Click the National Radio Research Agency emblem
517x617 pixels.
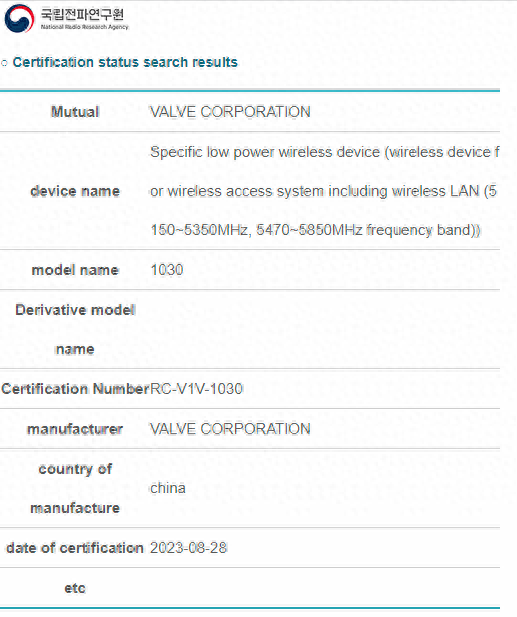(19, 18)
